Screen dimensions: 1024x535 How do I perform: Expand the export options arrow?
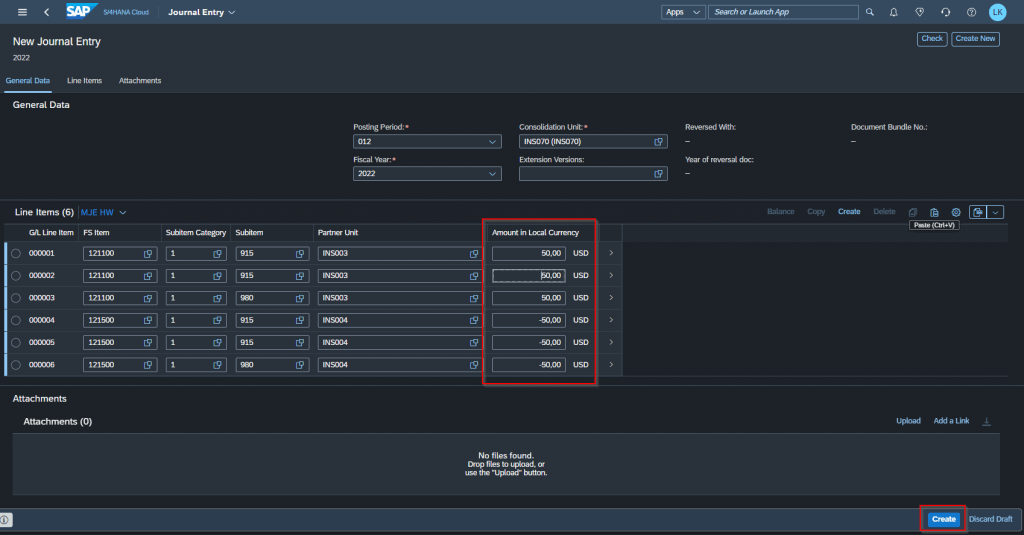[x=995, y=212]
